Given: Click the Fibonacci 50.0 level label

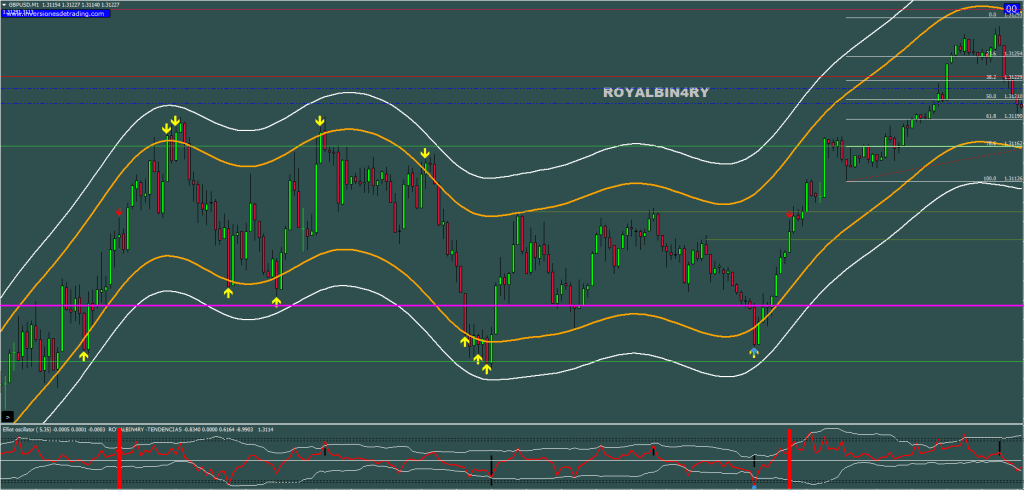Looking at the screenshot, I should (x=991, y=97).
